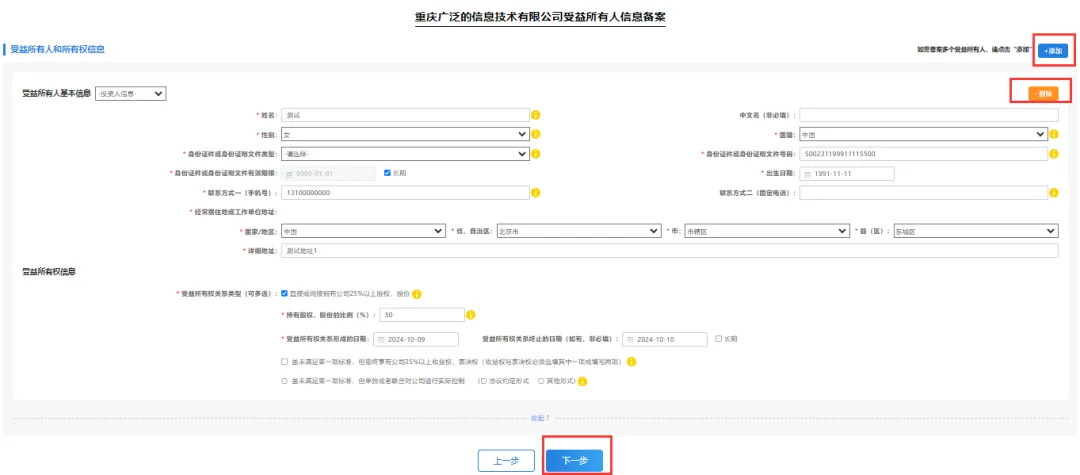The image size is (1080, 475).
Task: Click calendar icon in 出生日期 field
Action: [808, 173]
